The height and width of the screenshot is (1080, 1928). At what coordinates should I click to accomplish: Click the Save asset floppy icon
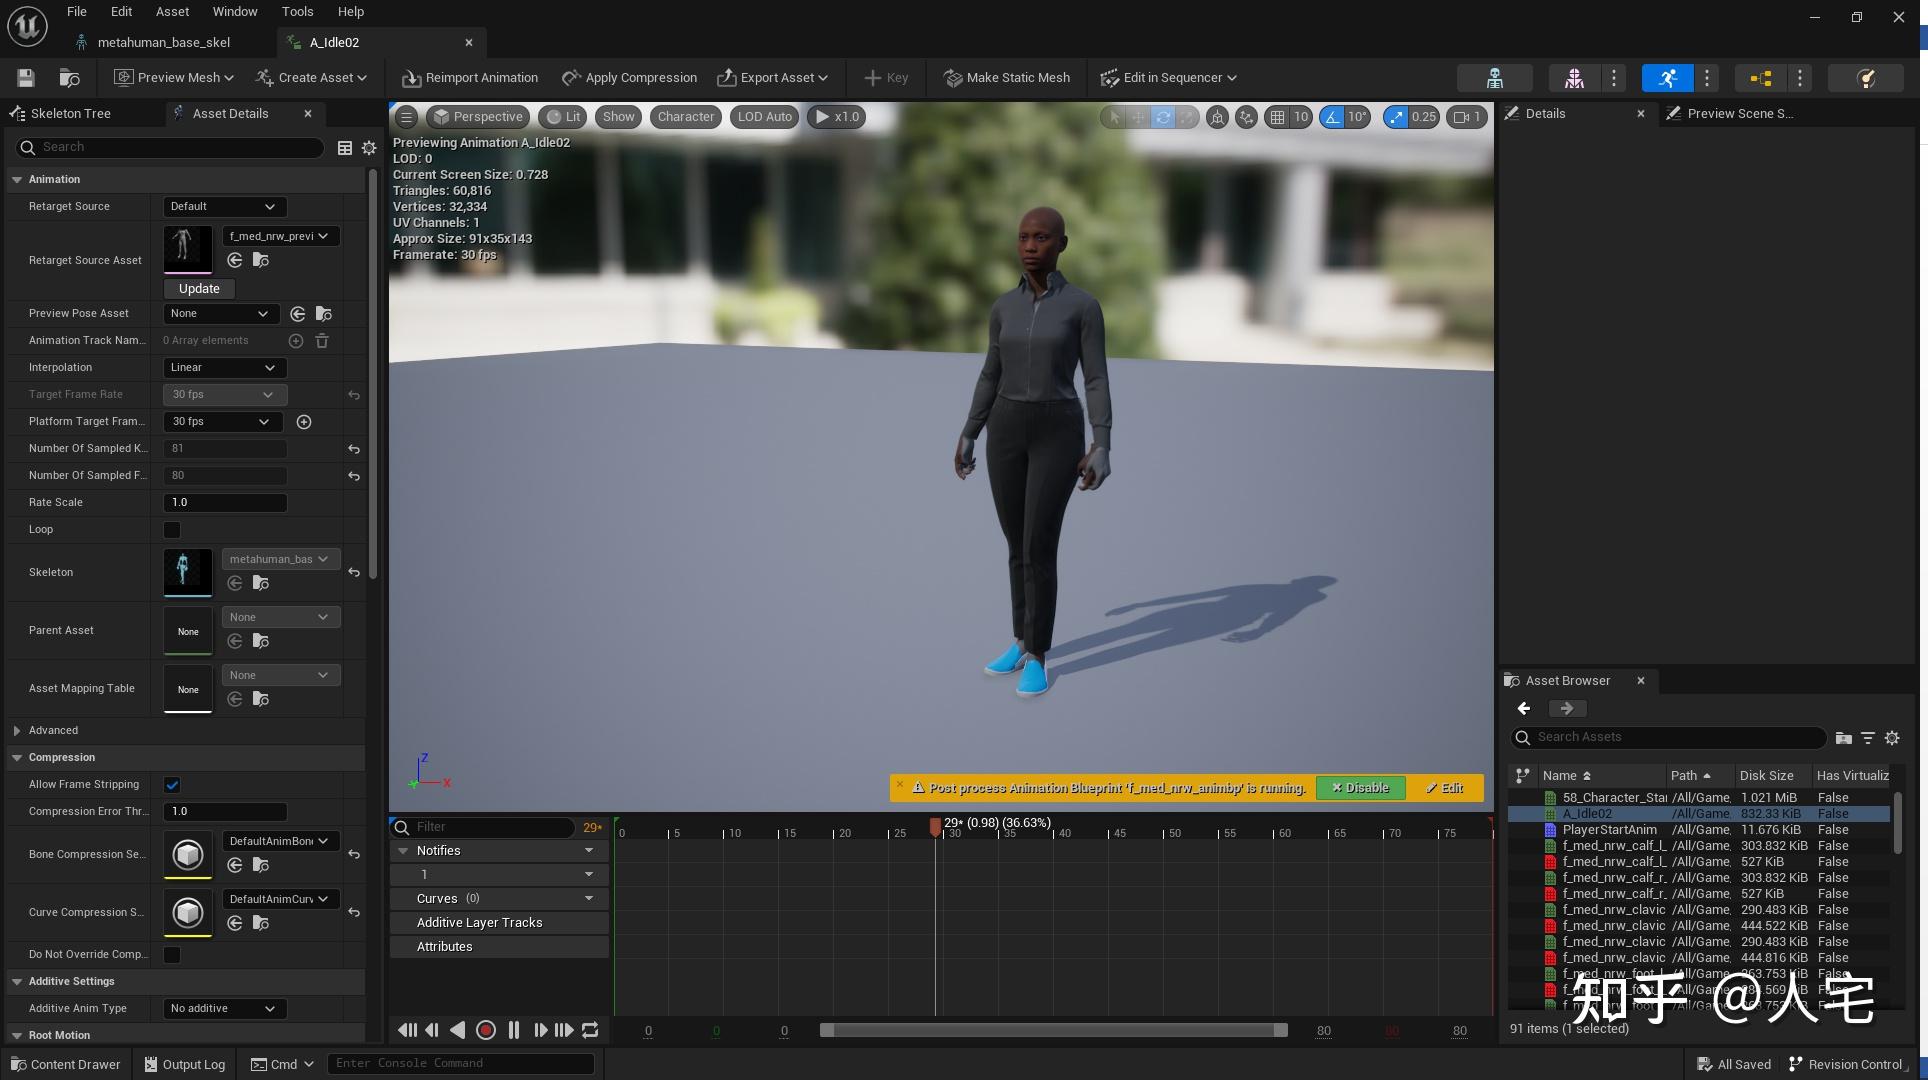pyautogui.click(x=26, y=78)
